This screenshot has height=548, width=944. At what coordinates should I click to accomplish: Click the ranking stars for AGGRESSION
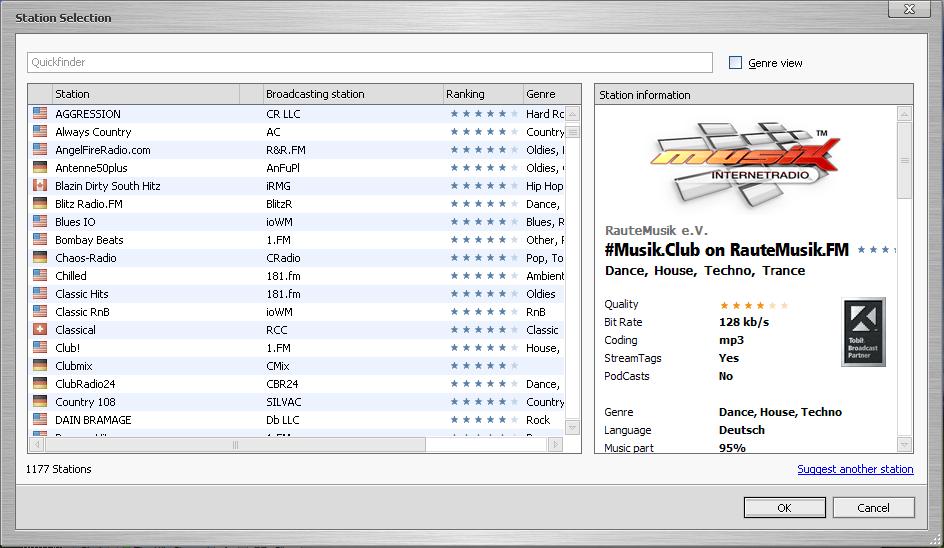click(483, 114)
